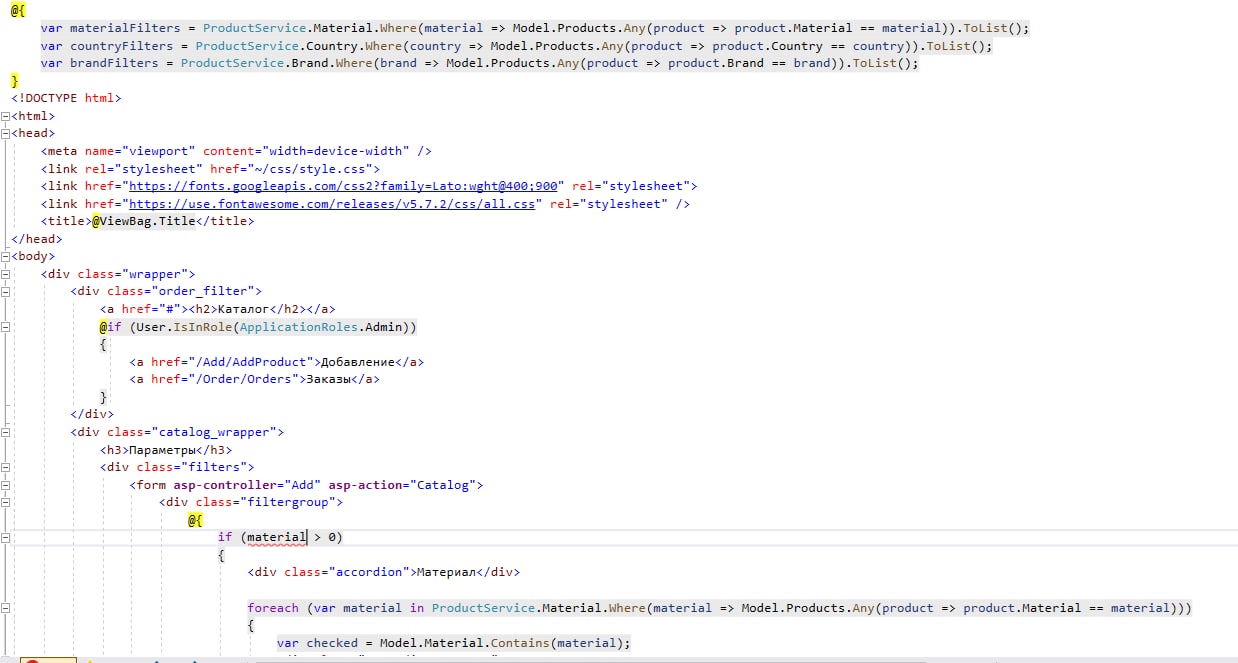This screenshot has width=1238, height=663.
Task: Collapse the div class="filtergroup" block
Action: pyautogui.click(x=6, y=502)
